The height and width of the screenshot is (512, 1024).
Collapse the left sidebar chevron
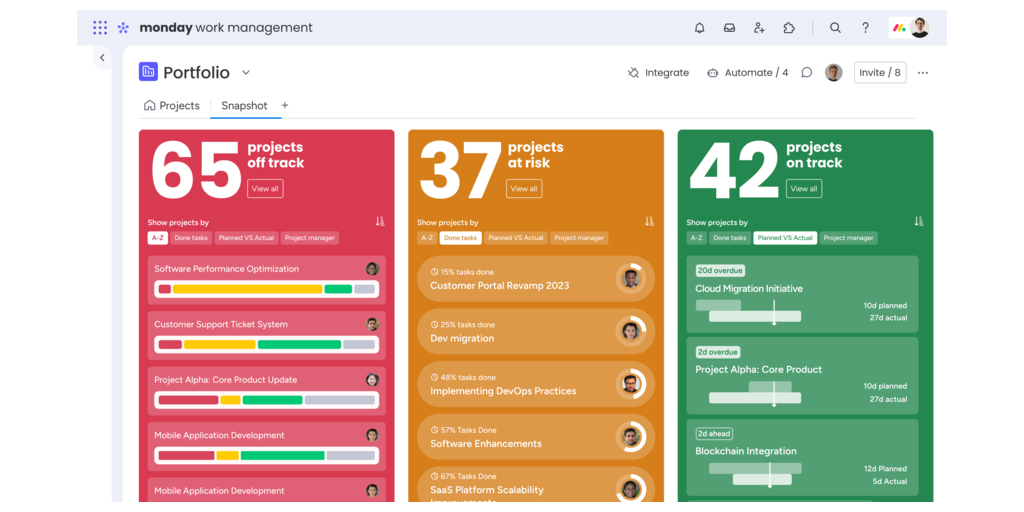coord(102,58)
